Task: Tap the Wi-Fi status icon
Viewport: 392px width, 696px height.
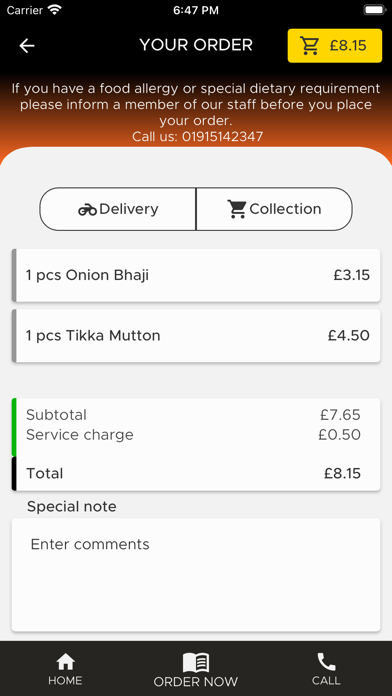Action: (55, 10)
